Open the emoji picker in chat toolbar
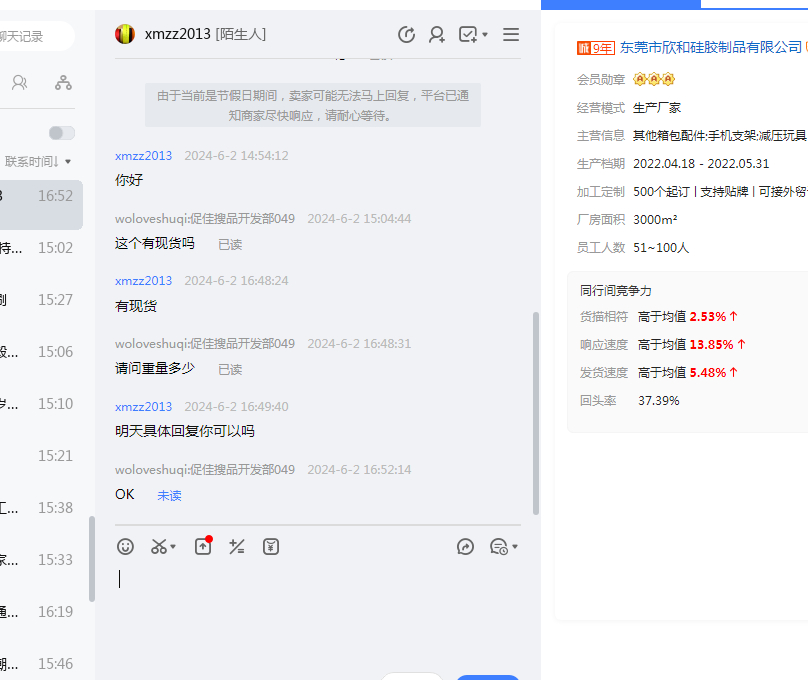This screenshot has height=680, width=808. point(125,547)
